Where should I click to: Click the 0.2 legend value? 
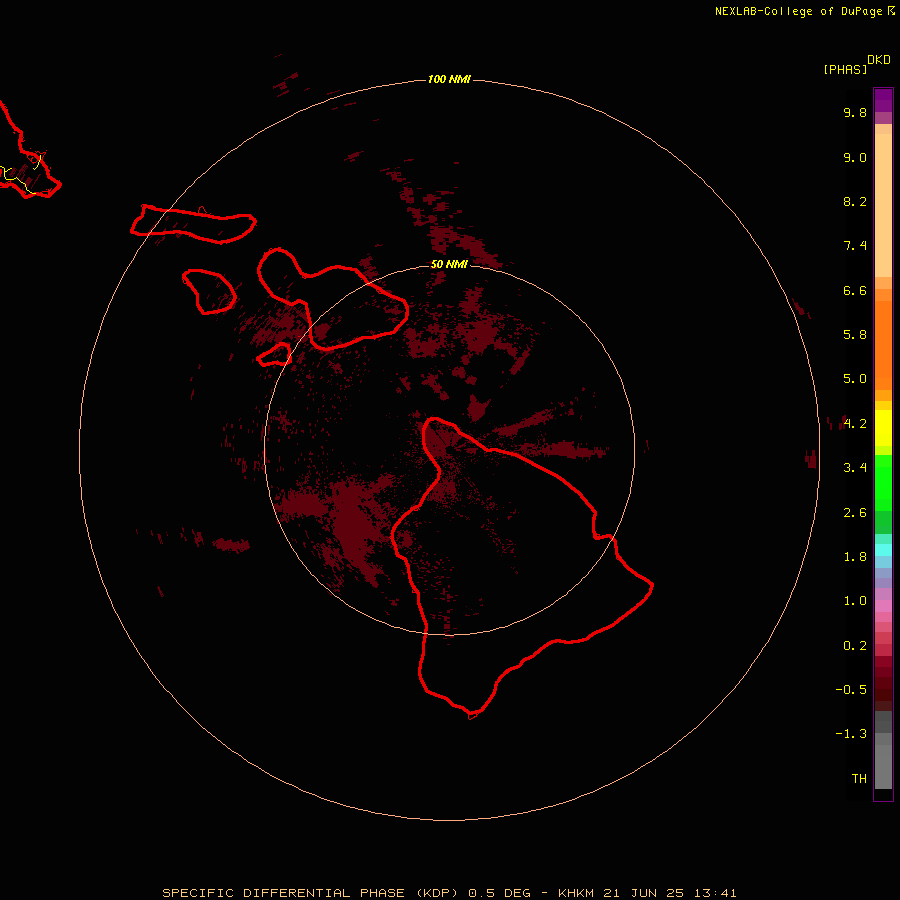855,646
